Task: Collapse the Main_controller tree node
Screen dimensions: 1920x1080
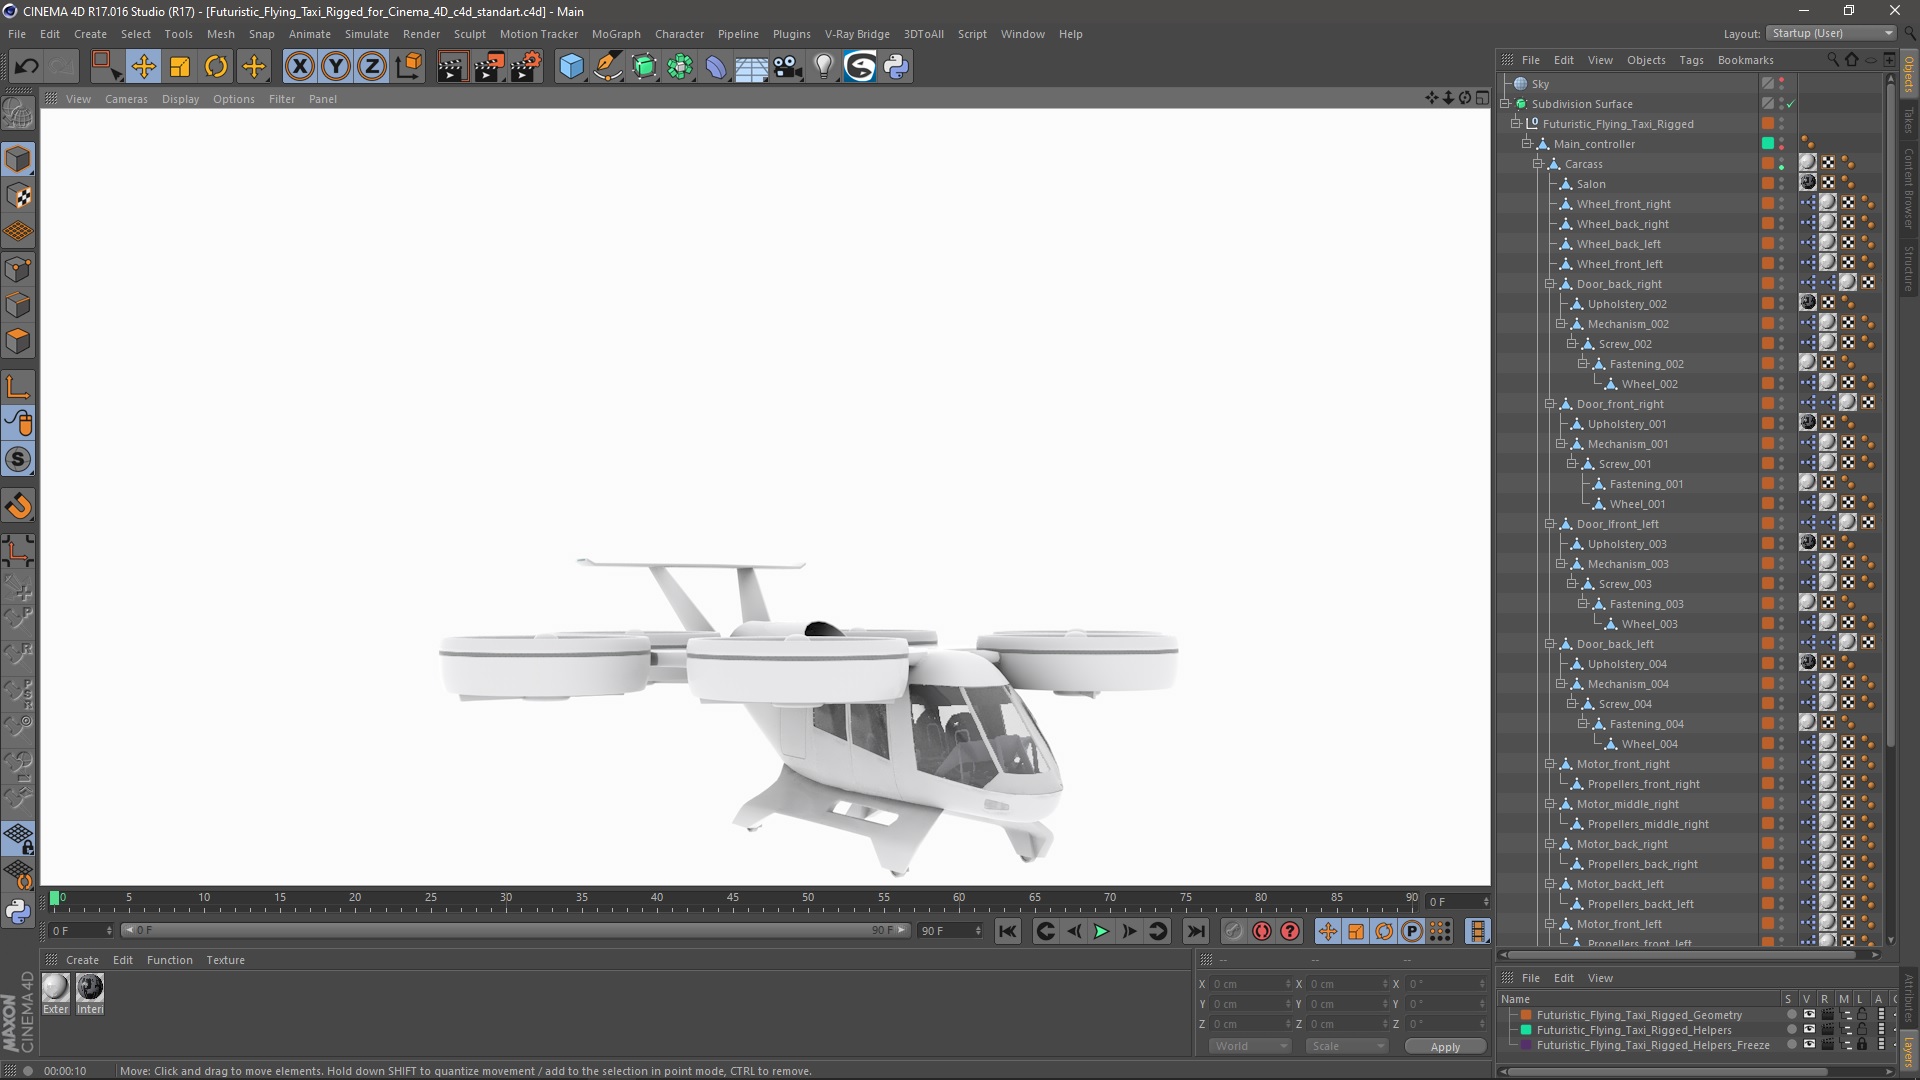Action: coord(1527,144)
